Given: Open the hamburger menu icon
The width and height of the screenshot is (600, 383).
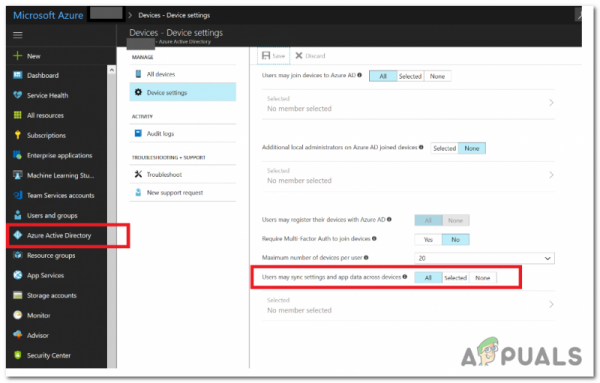Looking at the screenshot, I should (x=18, y=35).
